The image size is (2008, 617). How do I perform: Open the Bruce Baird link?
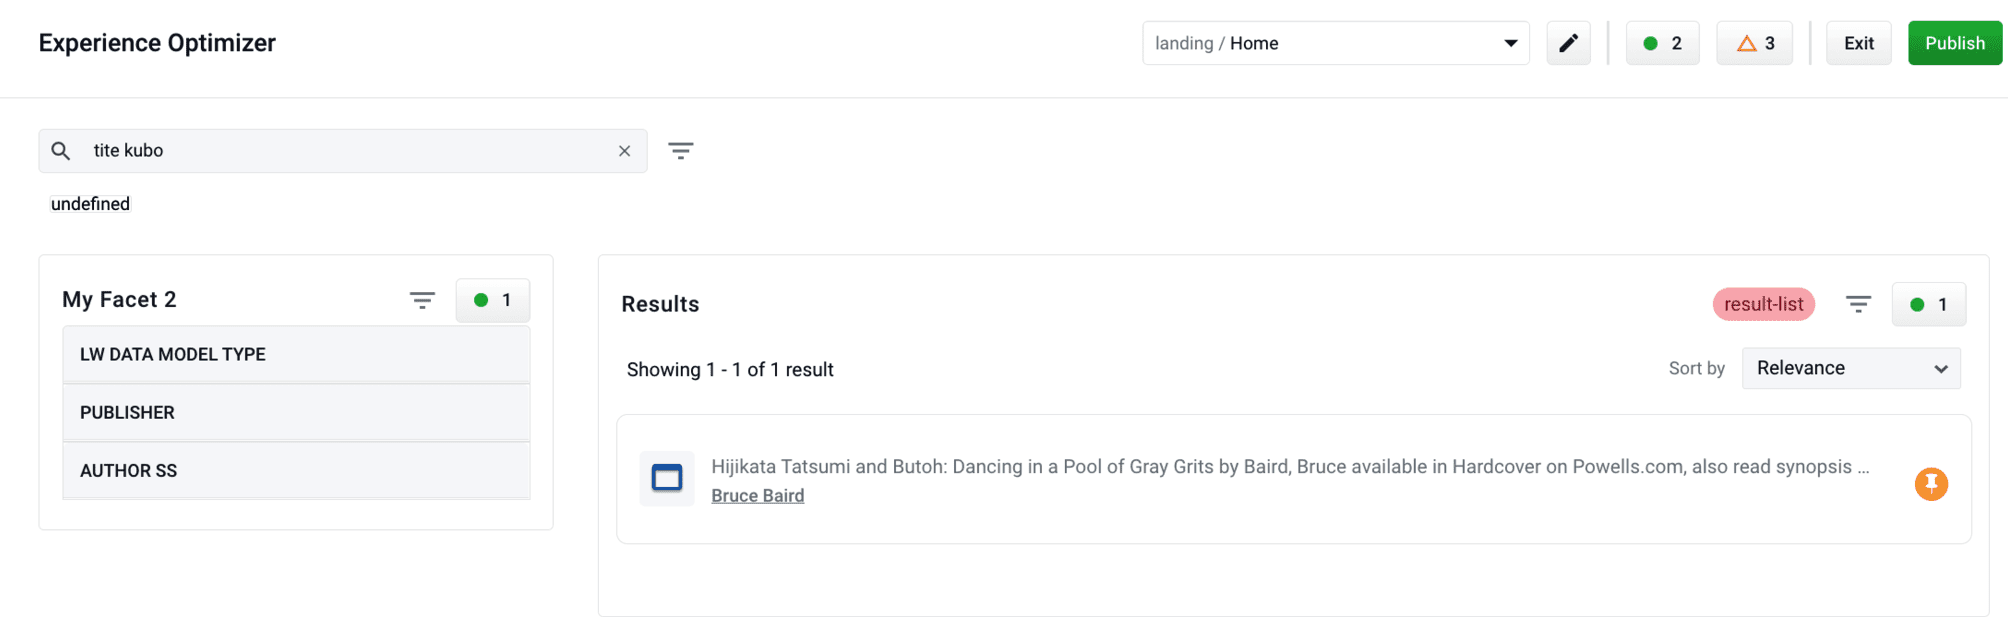click(757, 495)
